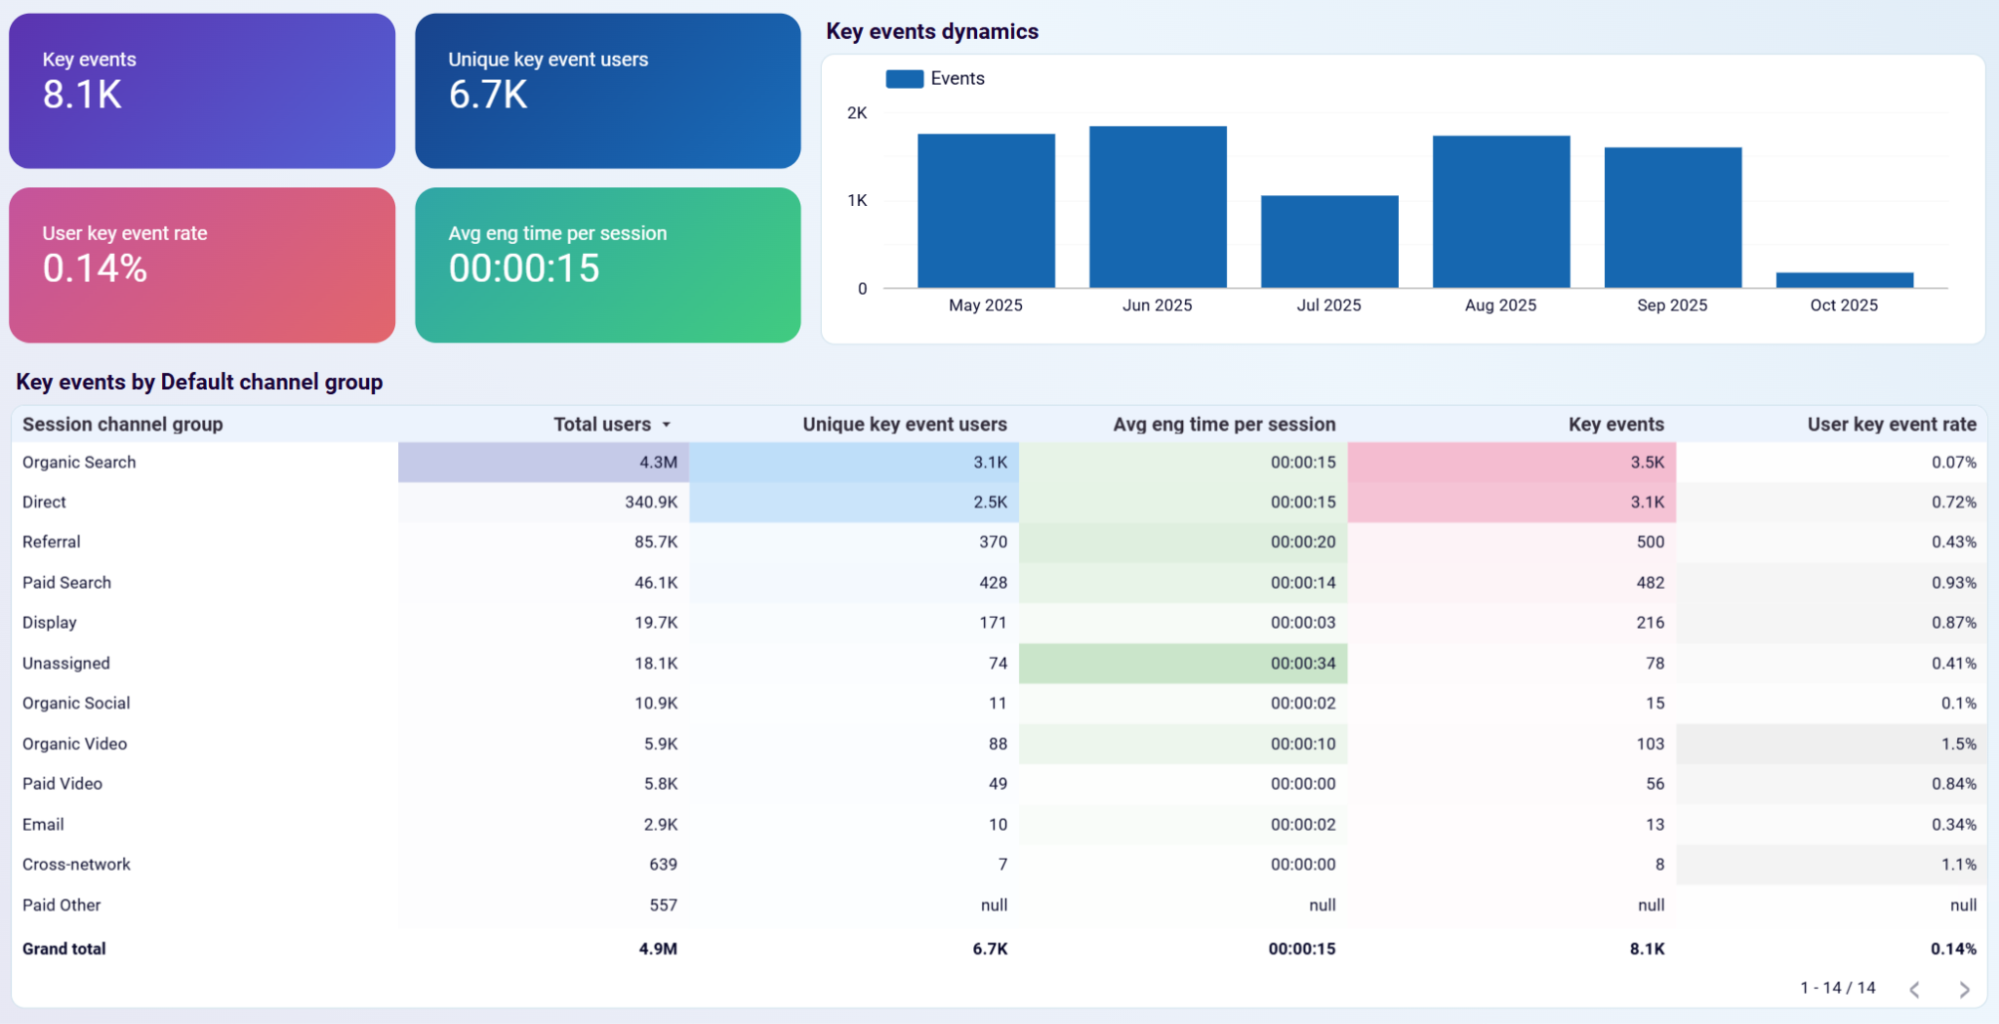Click the Key events 8.1K scorecard
The height and width of the screenshot is (1024, 1999).
tap(201, 90)
